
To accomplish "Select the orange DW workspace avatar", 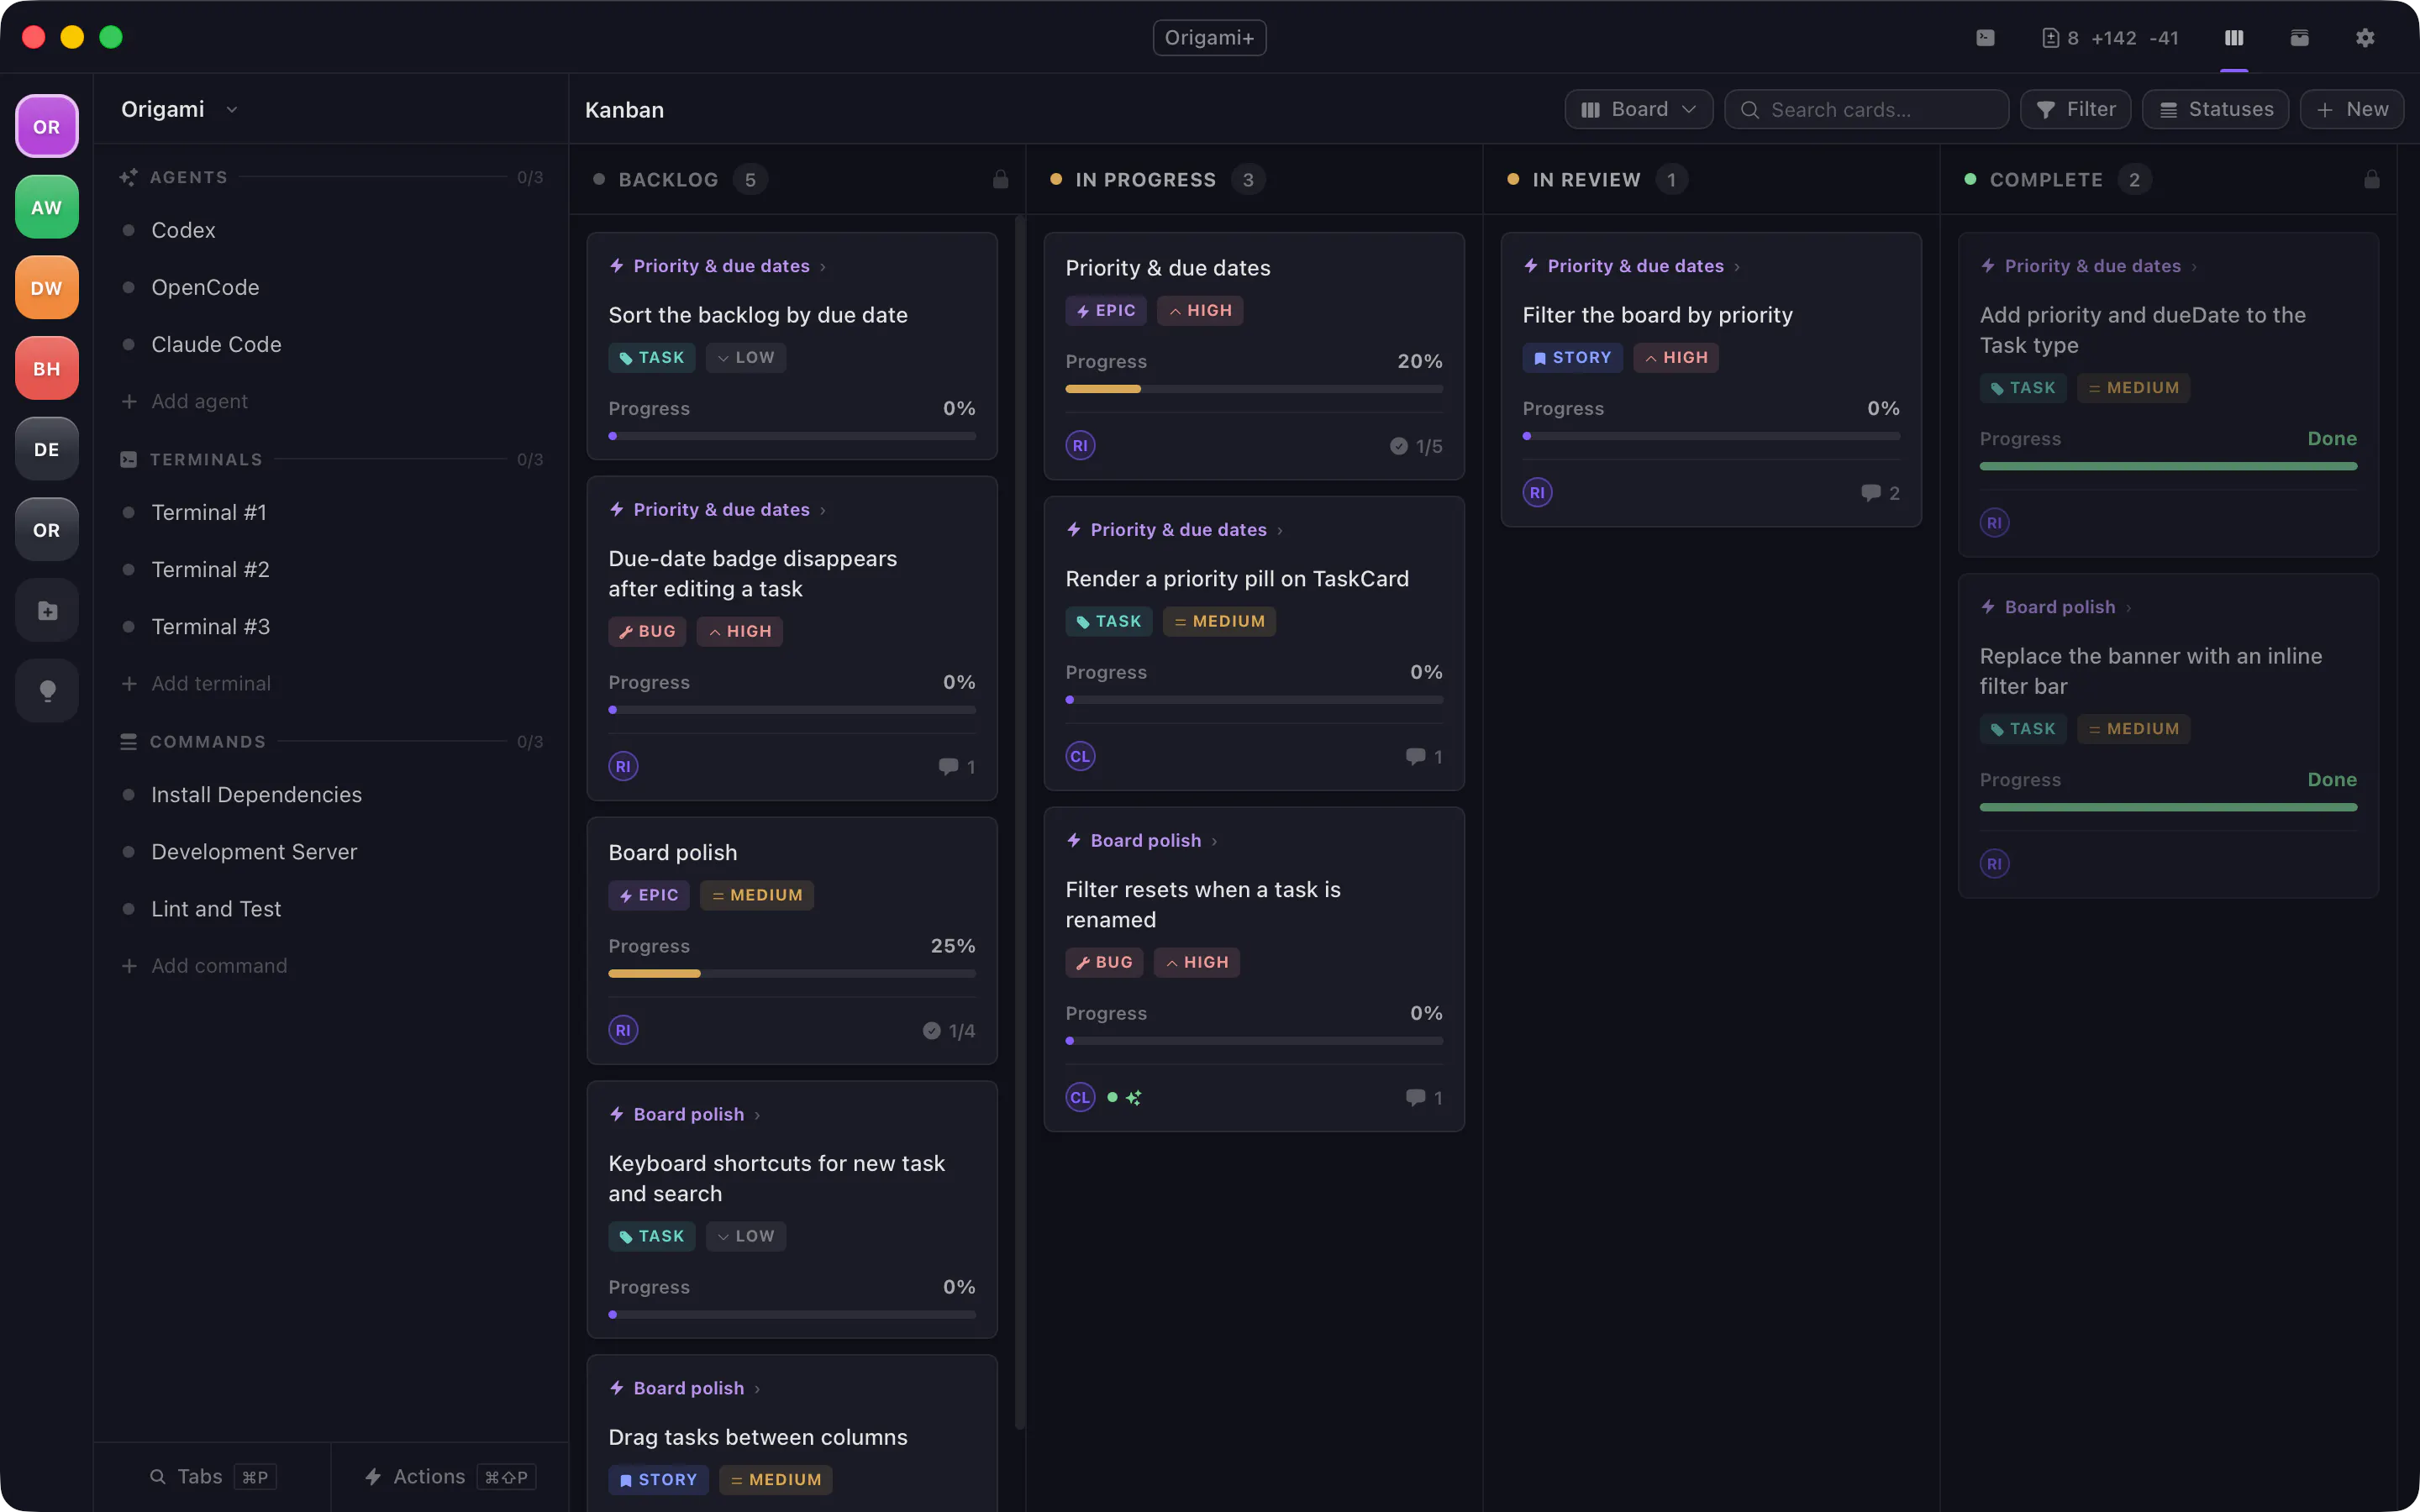I will coord(47,288).
